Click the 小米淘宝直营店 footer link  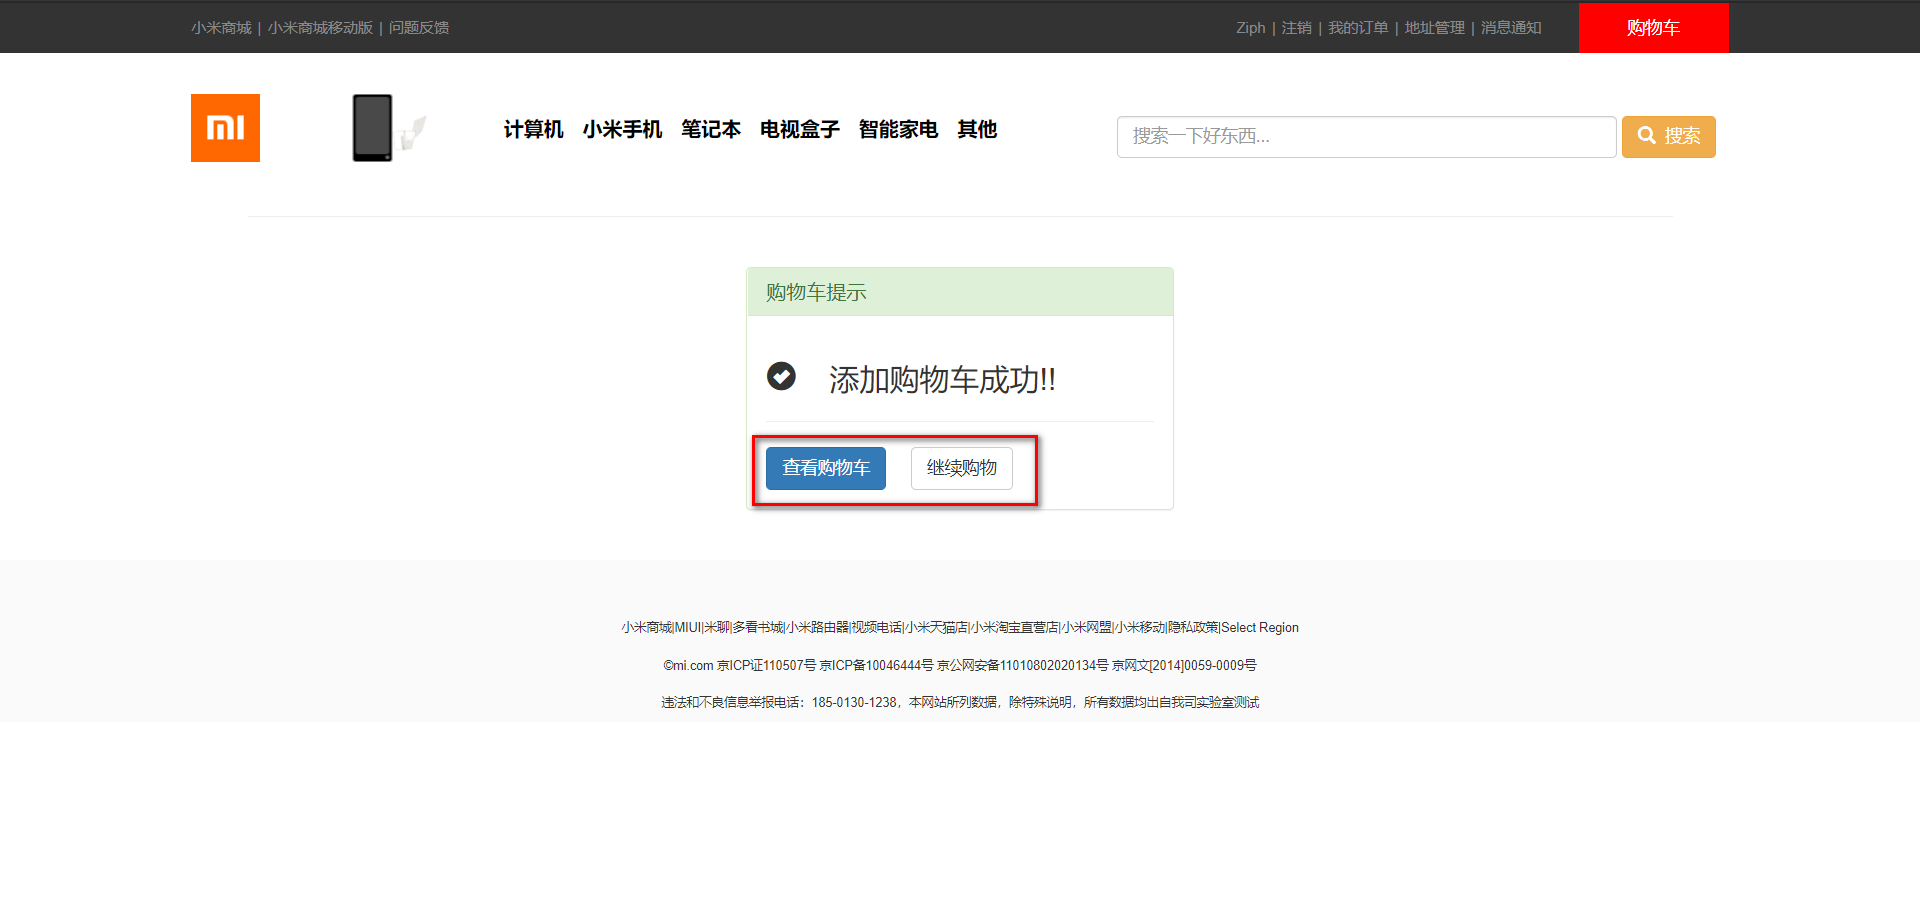[1015, 627]
